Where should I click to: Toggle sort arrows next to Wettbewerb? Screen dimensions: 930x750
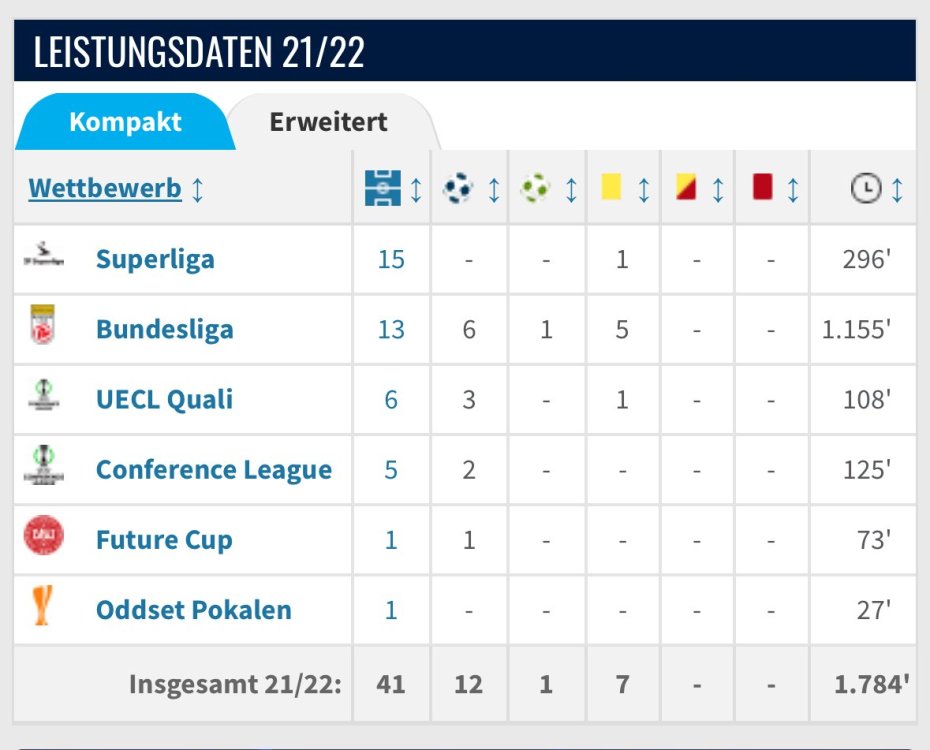point(197,189)
